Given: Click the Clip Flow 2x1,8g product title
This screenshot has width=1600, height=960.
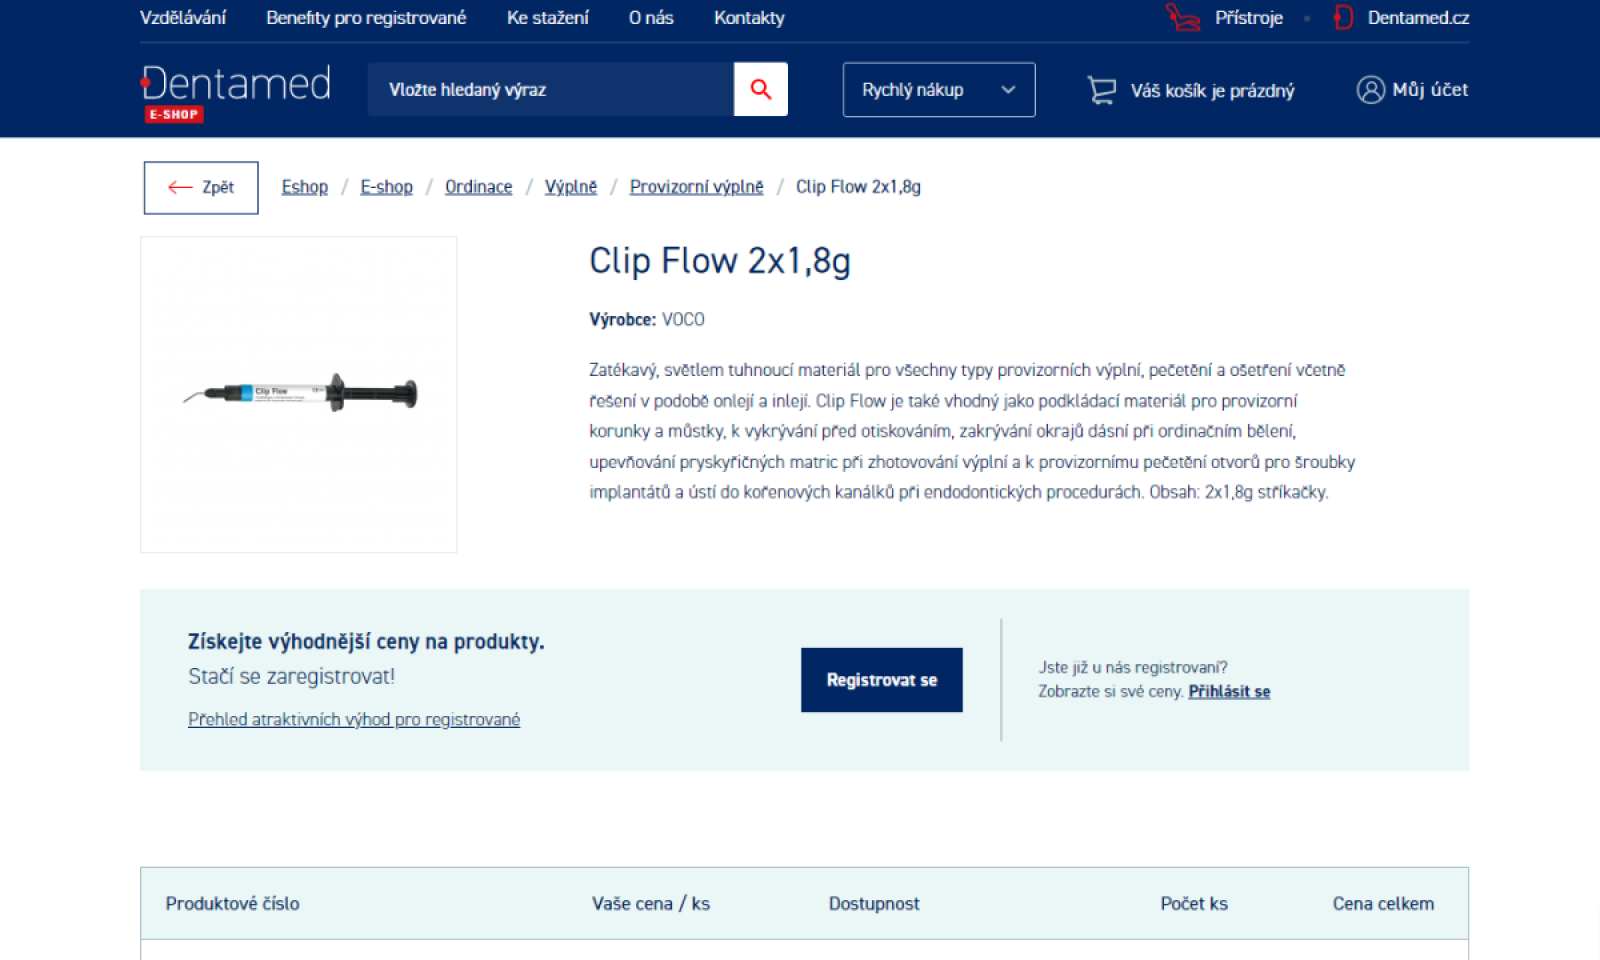Looking at the screenshot, I should tap(720, 261).
